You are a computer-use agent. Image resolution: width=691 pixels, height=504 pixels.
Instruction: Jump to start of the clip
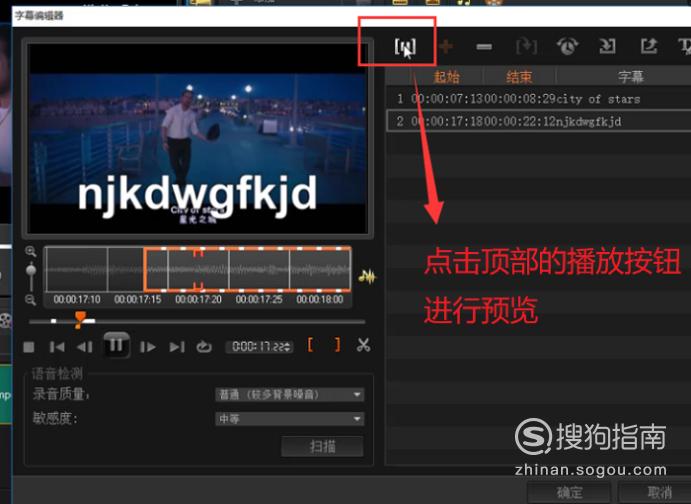point(57,347)
